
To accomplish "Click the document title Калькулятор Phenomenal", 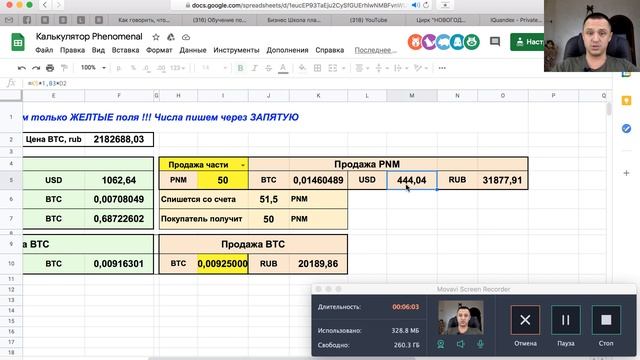I will click(89, 37).
